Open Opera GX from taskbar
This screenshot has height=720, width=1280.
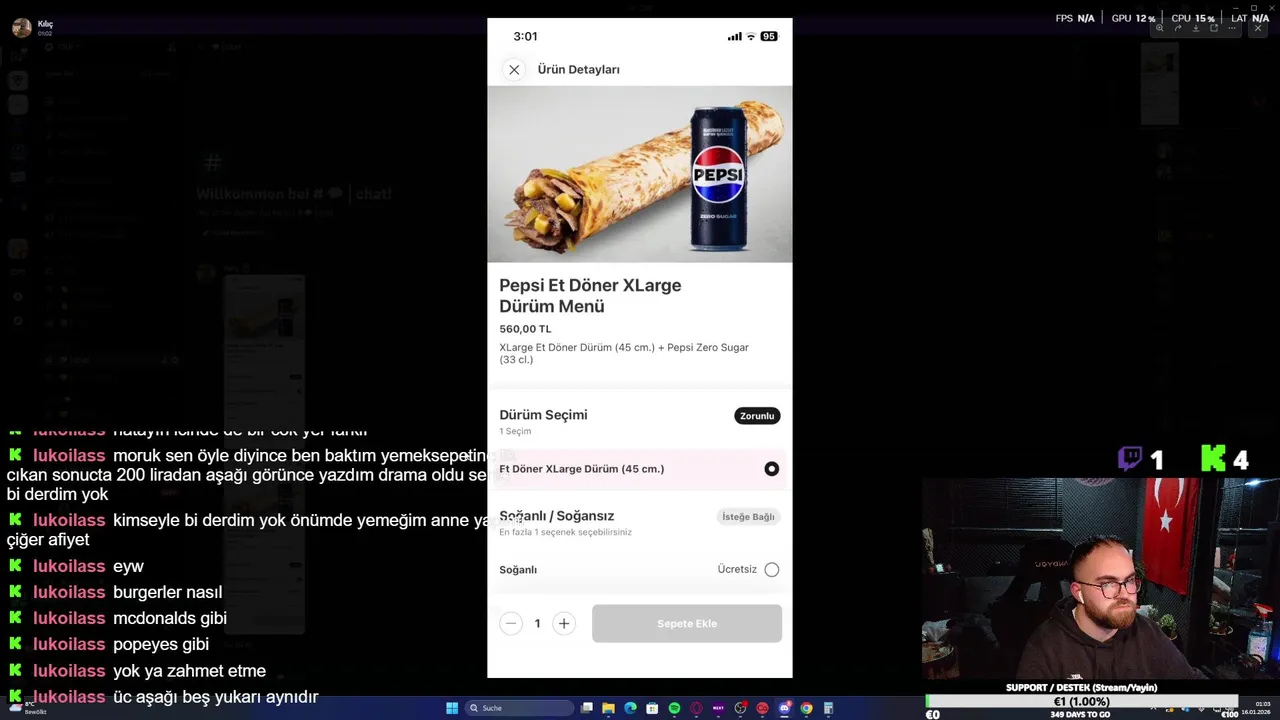click(696, 708)
